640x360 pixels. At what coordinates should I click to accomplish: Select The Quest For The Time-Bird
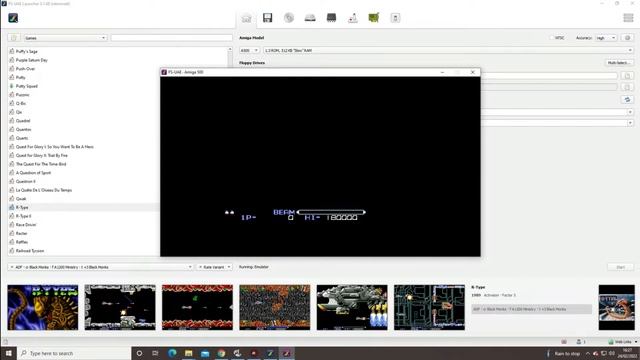[x=41, y=164]
